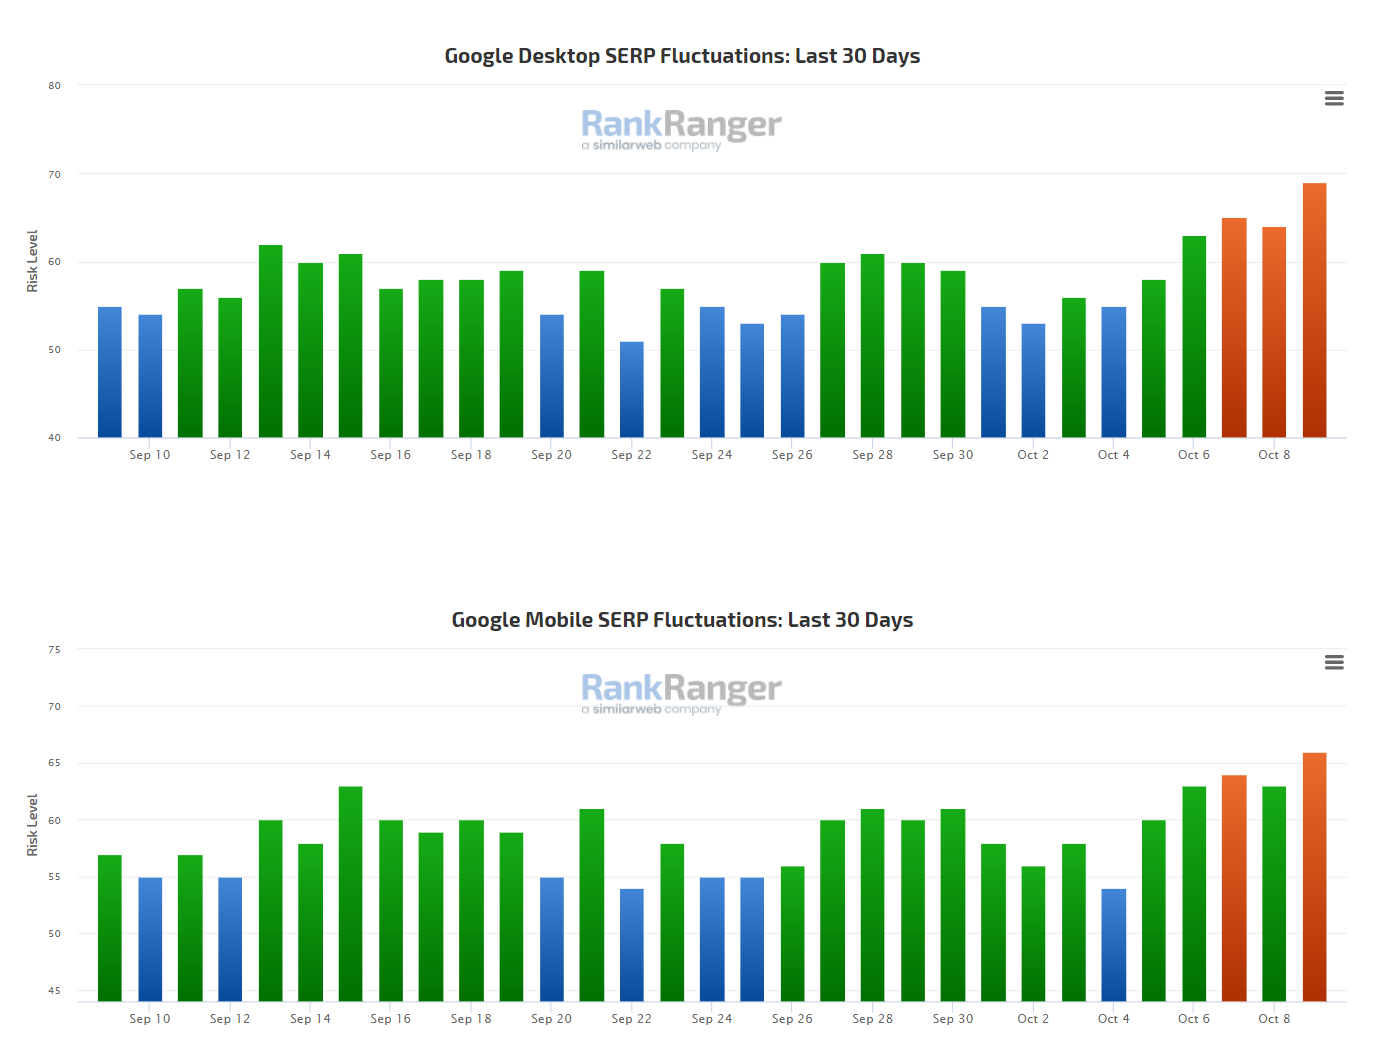Select the Oct 8 orange bar in desktop chart

(x=1273, y=332)
